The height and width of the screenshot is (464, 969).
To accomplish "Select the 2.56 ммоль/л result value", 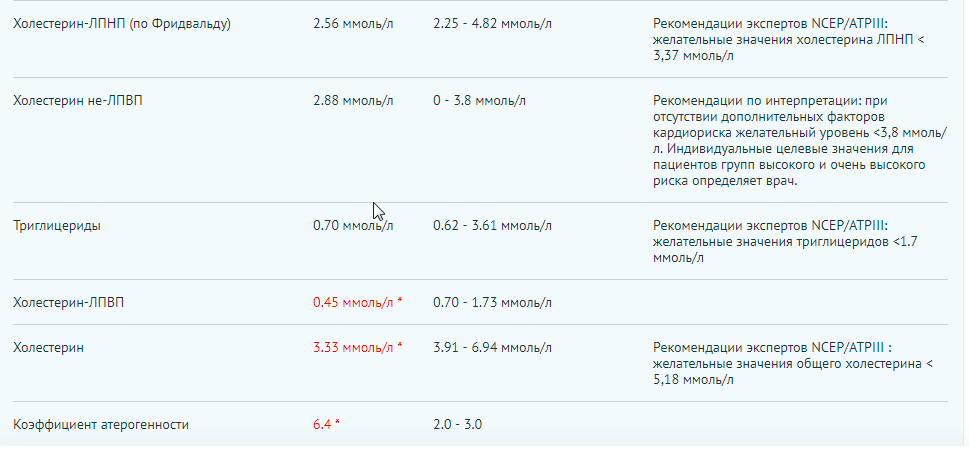I will [x=353, y=23].
